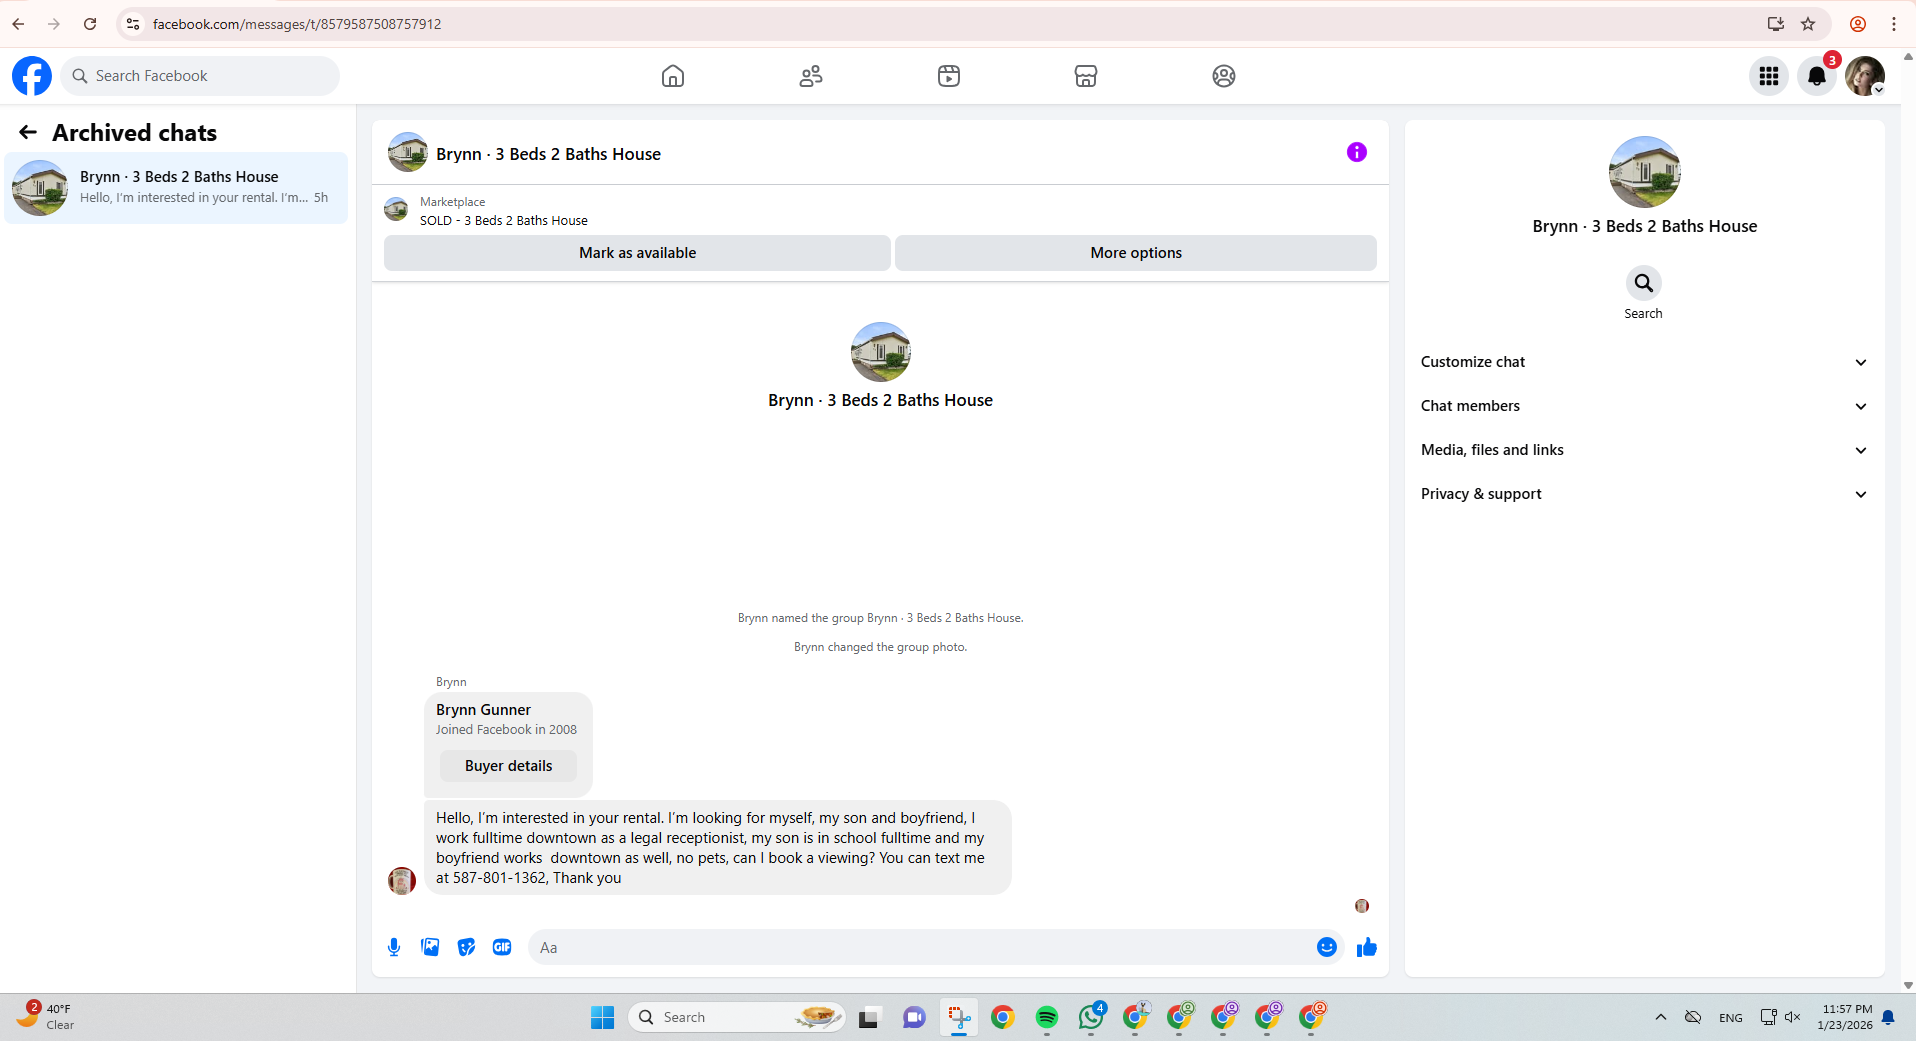Expand Chat members section

pos(1644,406)
